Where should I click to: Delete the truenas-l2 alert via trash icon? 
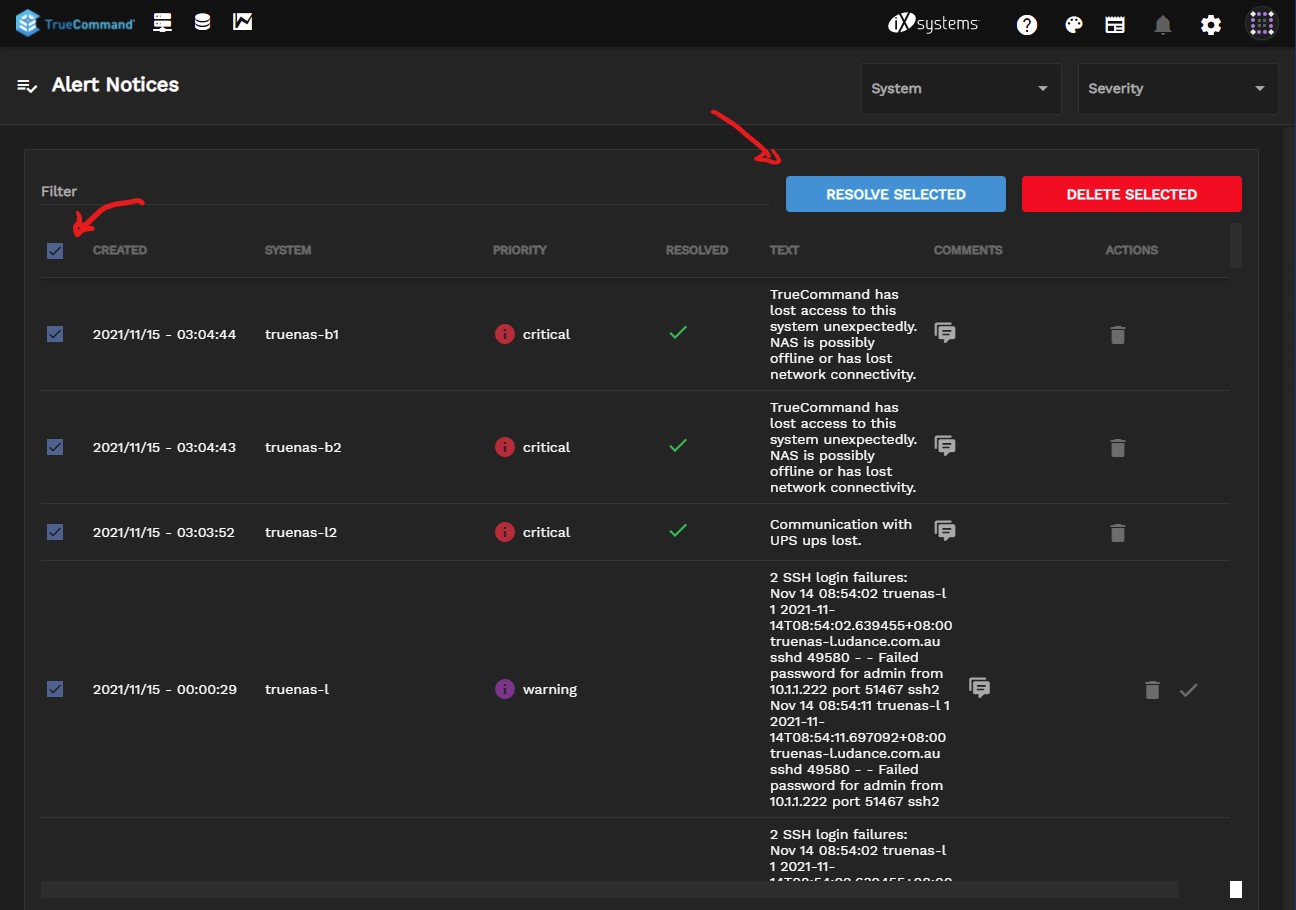[1118, 533]
